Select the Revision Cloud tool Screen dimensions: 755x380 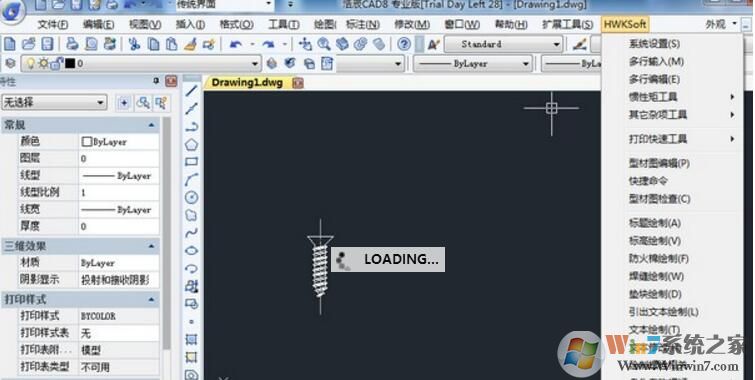(192, 215)
